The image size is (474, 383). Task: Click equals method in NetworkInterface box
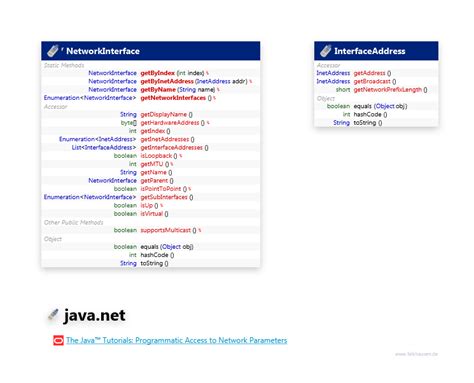pos(149,247)
